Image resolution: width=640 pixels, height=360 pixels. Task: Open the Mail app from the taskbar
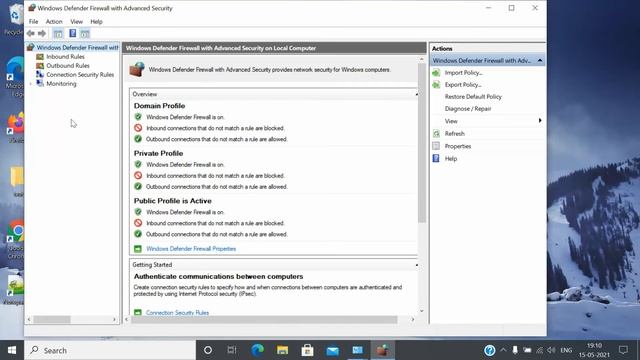pyautogui.click(x=332, y=350)
